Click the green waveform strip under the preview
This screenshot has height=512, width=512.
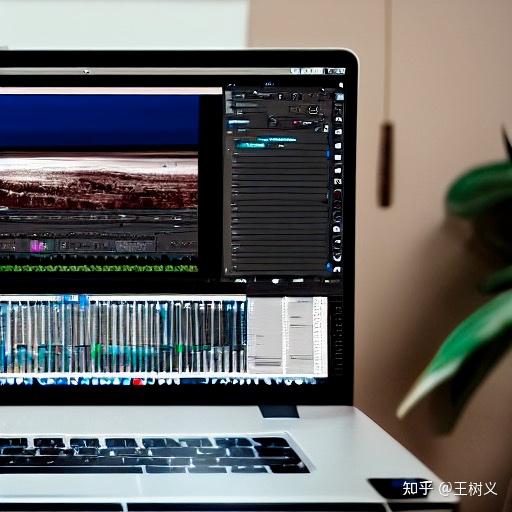(x=99, y=268)
